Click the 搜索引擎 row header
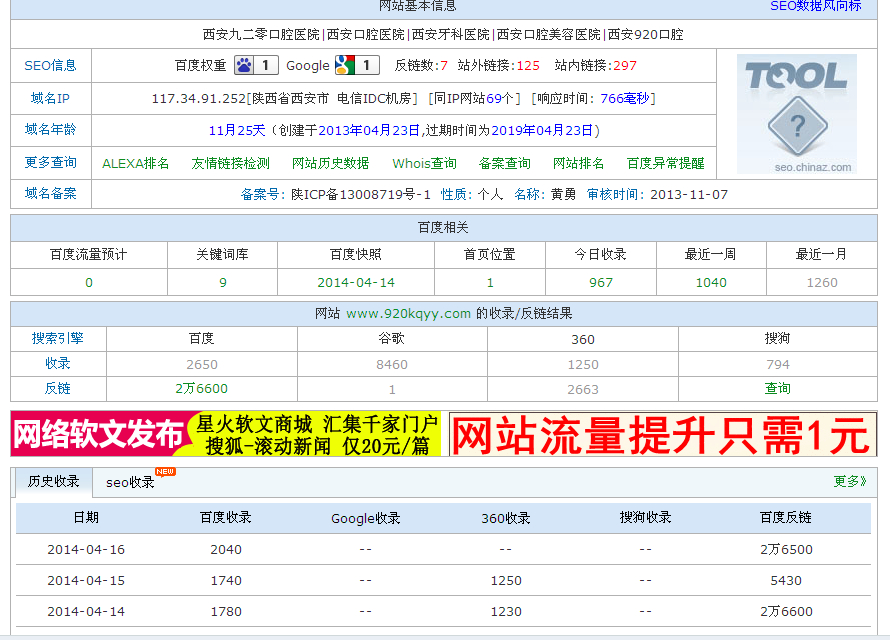 point(58,338)
